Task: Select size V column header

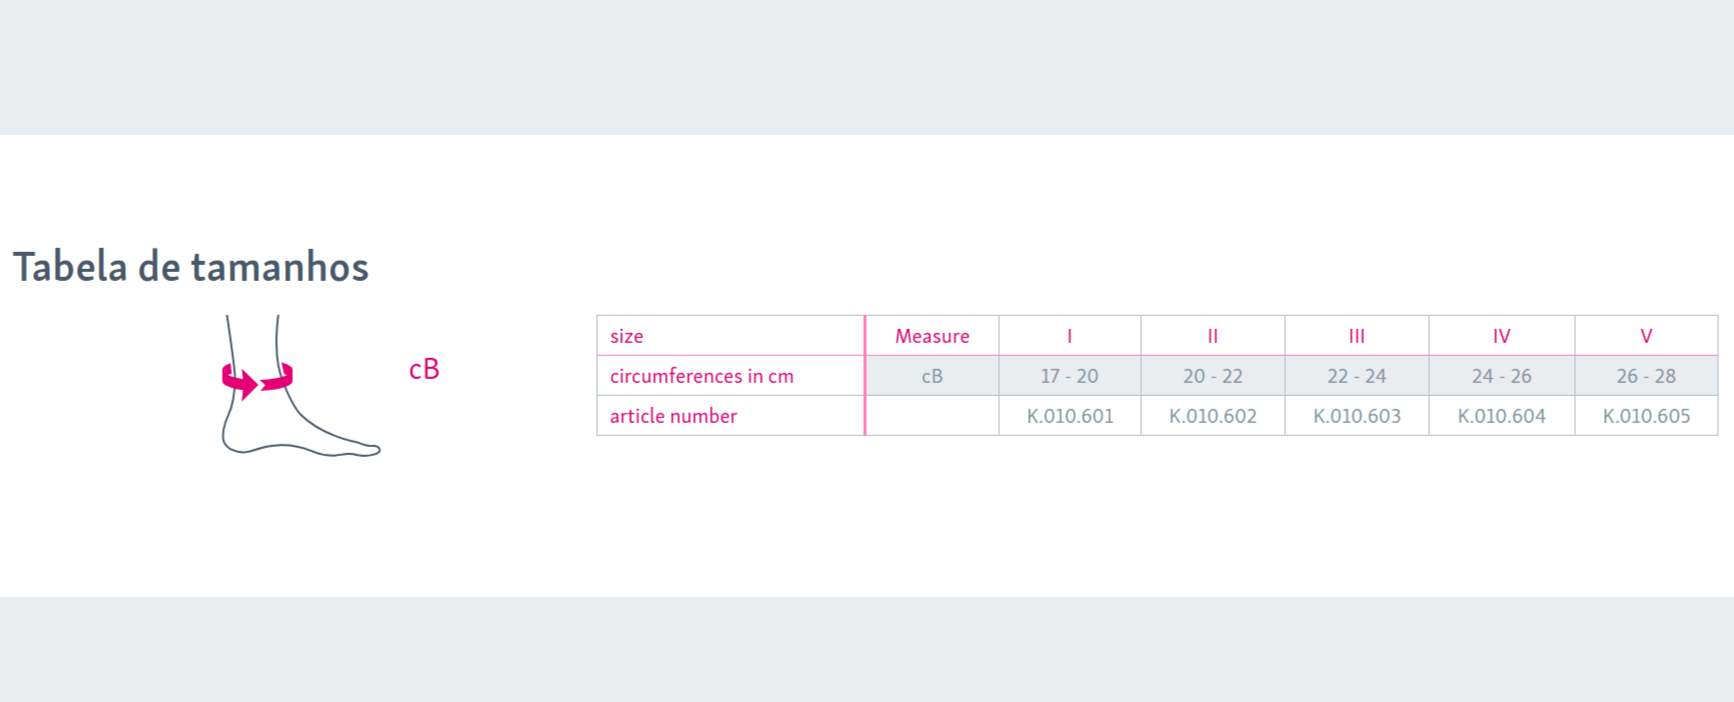Action: tap(1647, 336)
